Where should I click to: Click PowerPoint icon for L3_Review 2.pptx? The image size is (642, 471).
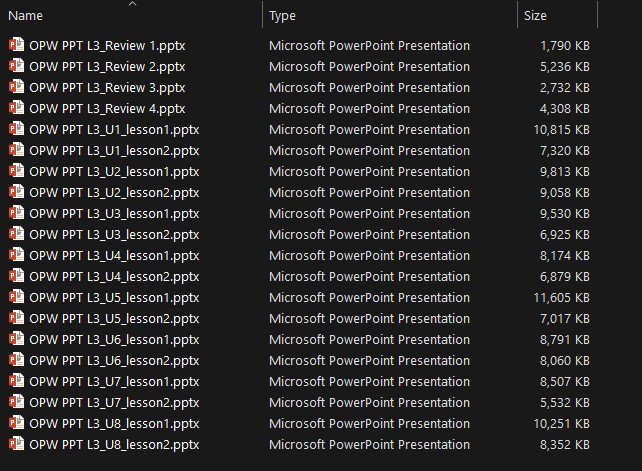tap(16, 66)
